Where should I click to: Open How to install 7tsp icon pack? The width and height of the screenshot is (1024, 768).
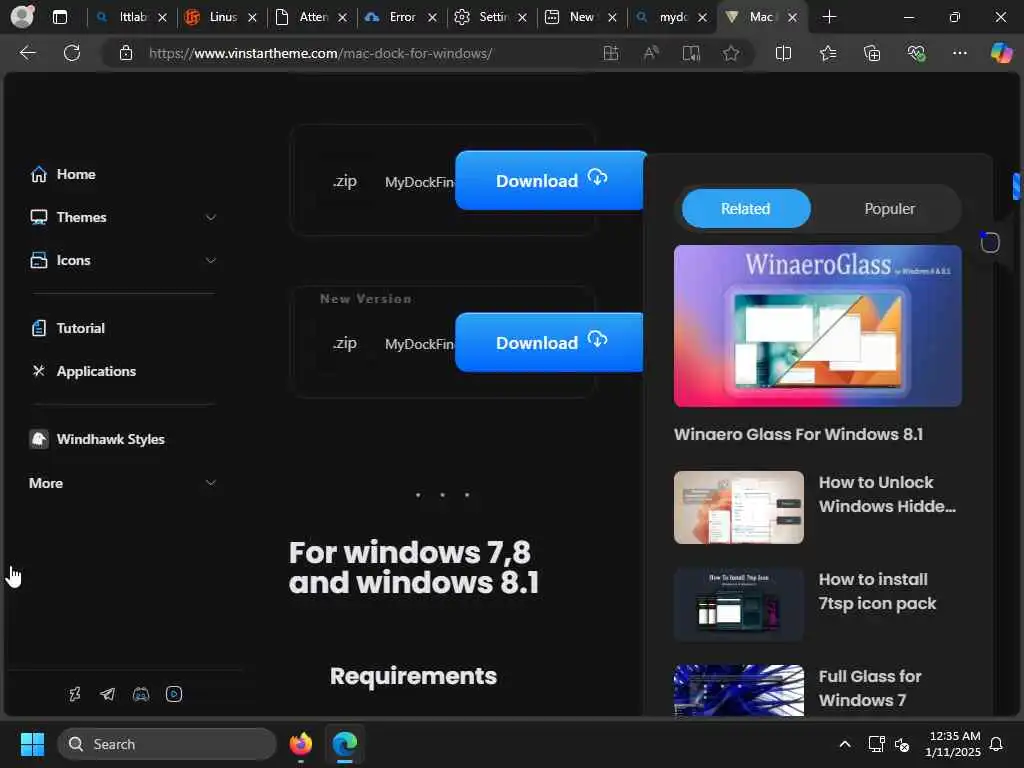pos(877,592)
